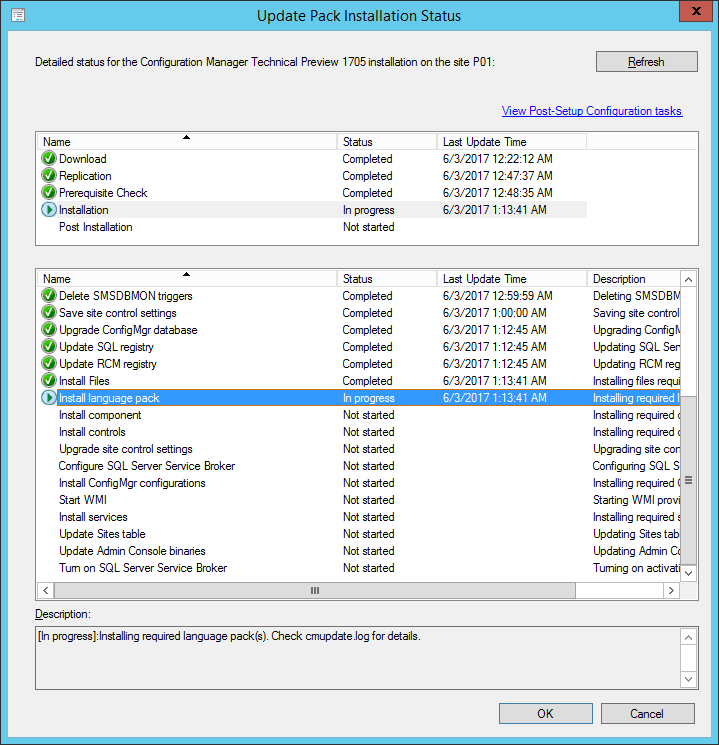The image size is (719, 745).
Task: Confirm with the OK button
Action: (546, 713)
